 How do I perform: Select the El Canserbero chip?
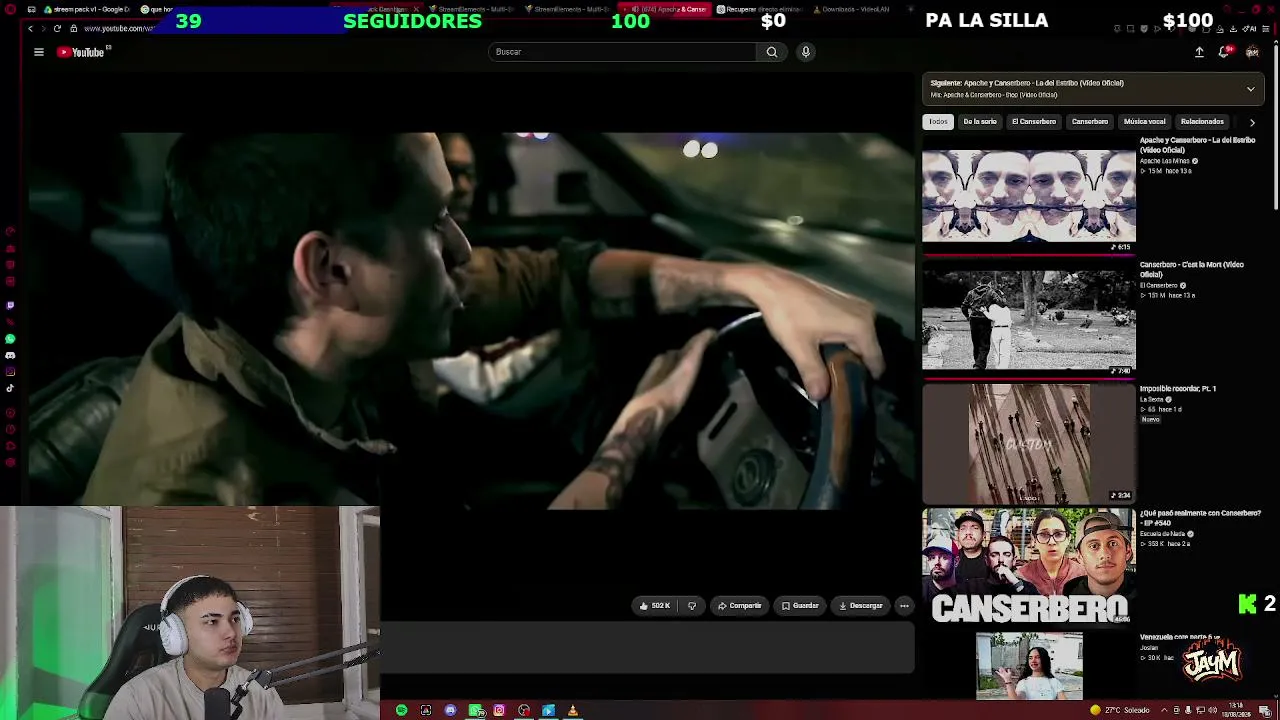coord(1034,122)
